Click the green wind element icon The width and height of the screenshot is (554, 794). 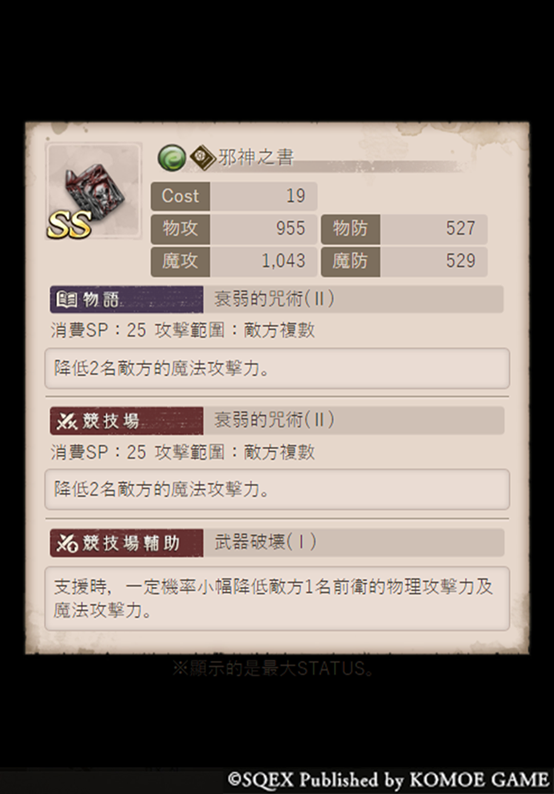pyautogui.click(x=172, y=157)
